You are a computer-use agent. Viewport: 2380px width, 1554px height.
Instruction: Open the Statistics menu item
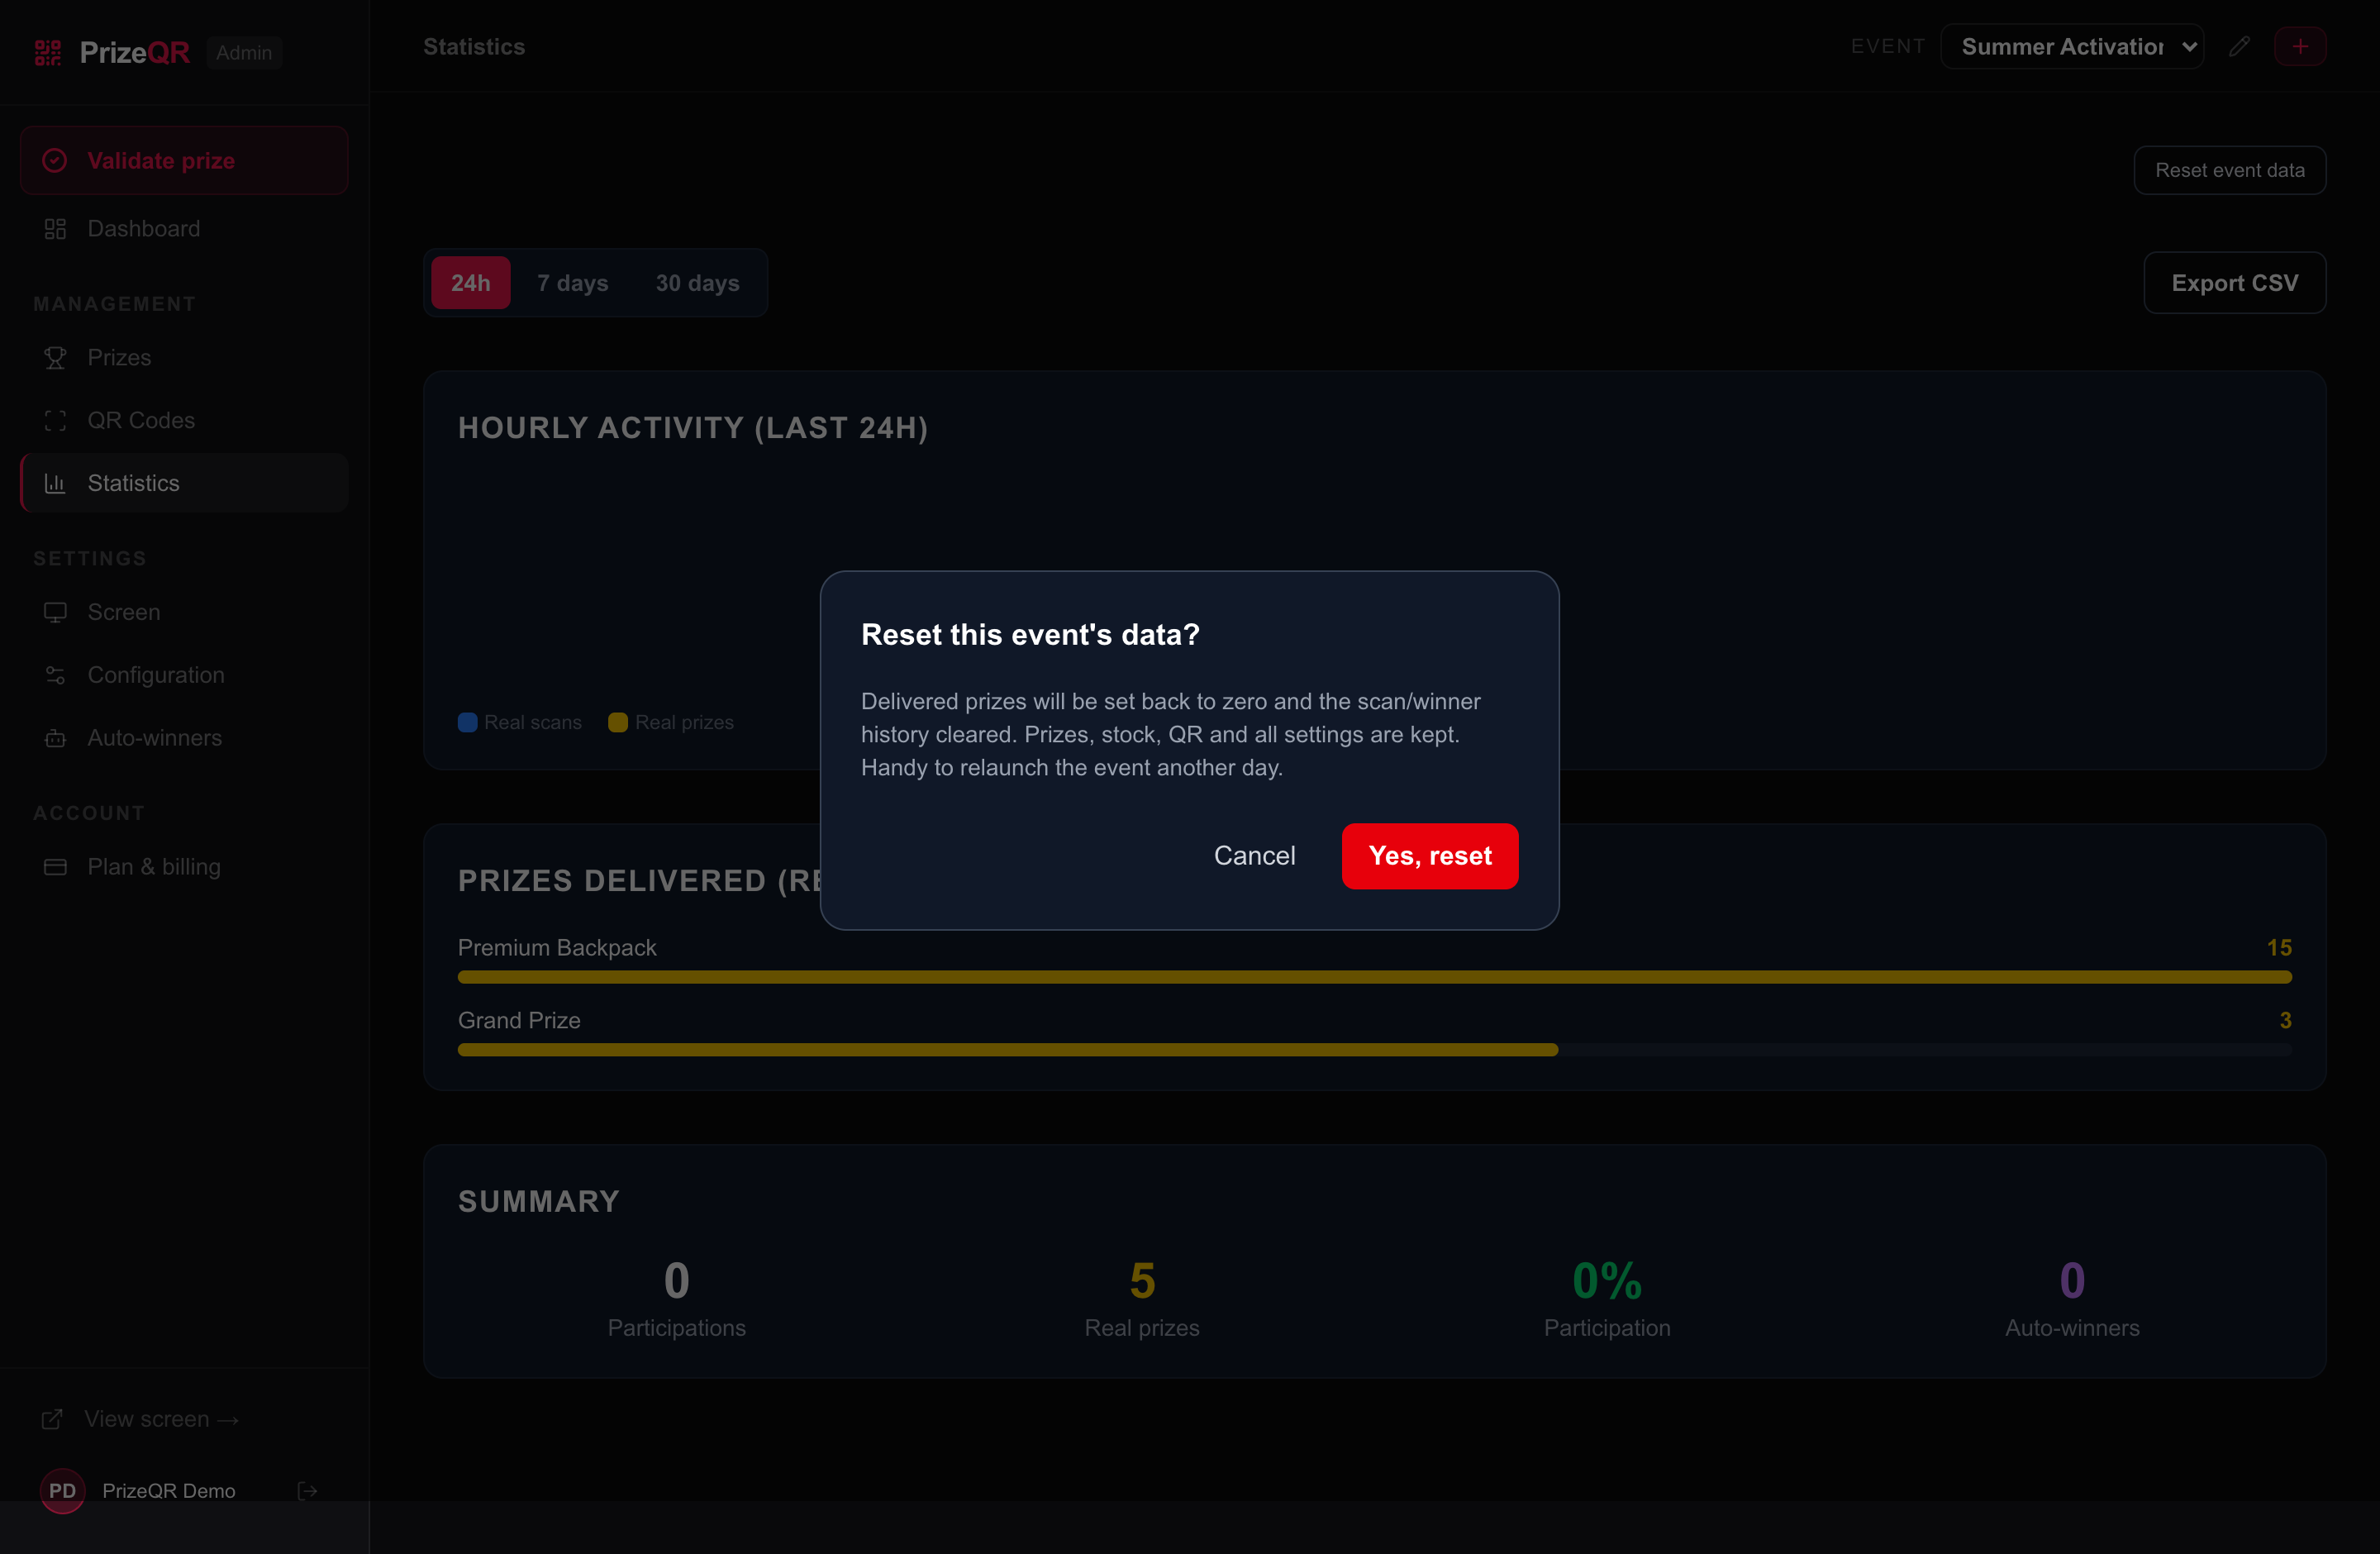[x=184, y=484]
